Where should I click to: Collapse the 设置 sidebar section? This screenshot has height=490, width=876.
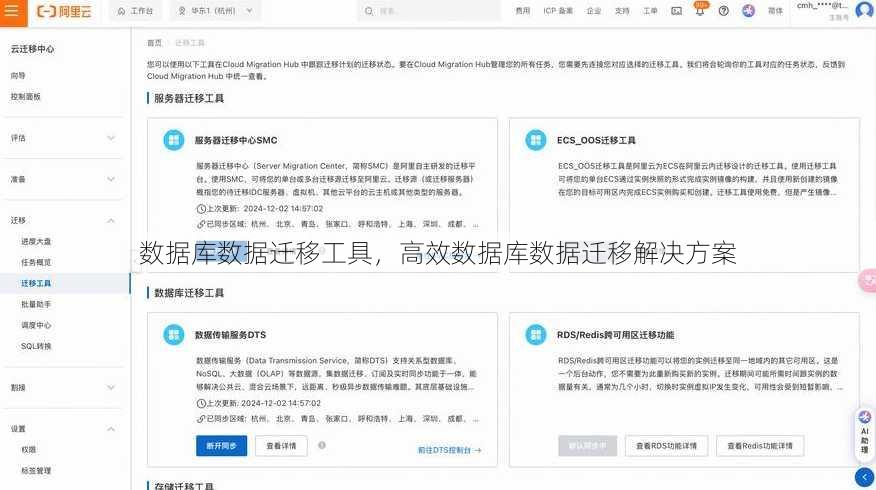point(63,429)
